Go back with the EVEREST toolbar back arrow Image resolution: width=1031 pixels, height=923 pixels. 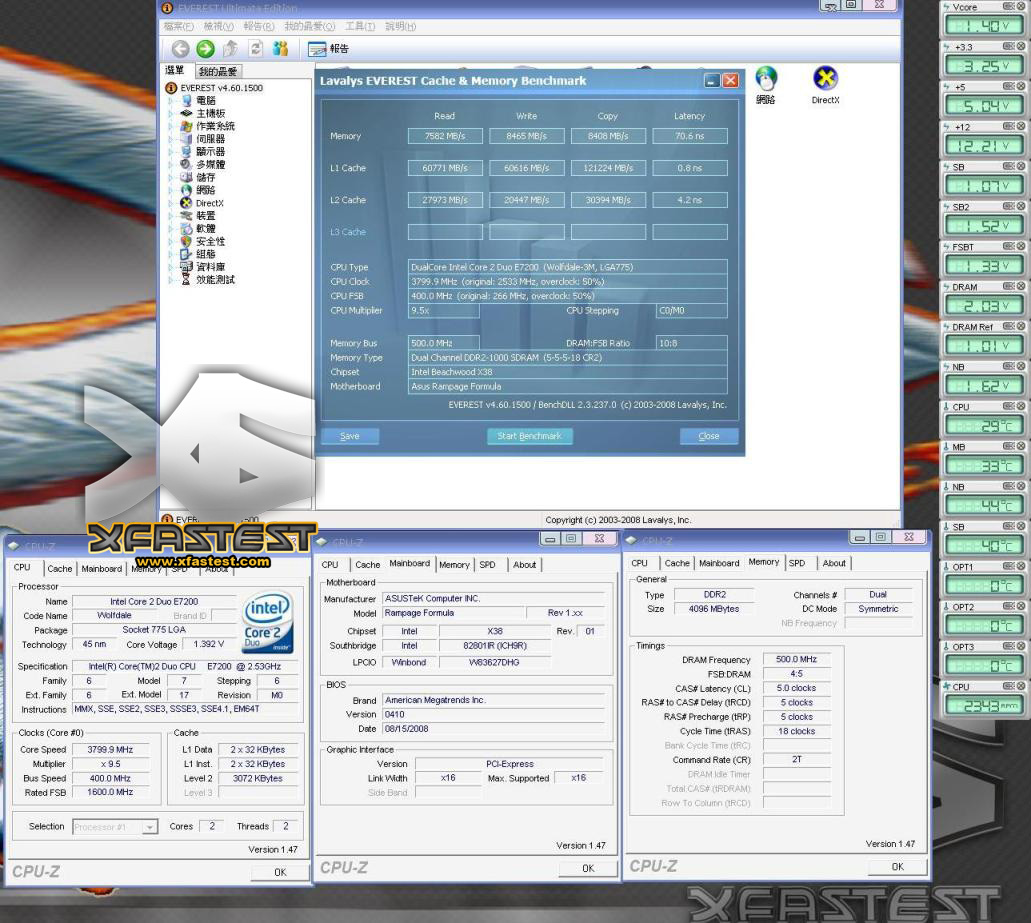click(180, 49)
